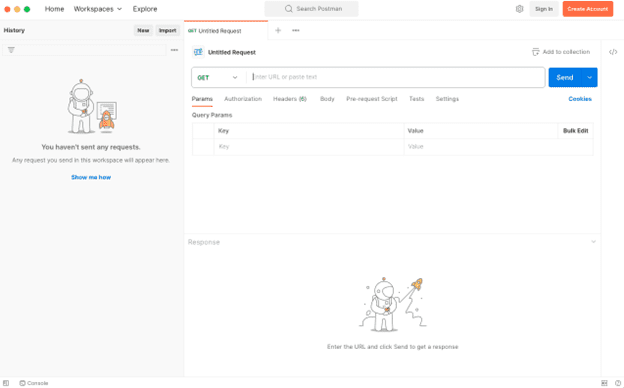The width and height of the screenshot is (624, 388).
Task: Click the Untitled Request title text
Action: coord(232,53)
